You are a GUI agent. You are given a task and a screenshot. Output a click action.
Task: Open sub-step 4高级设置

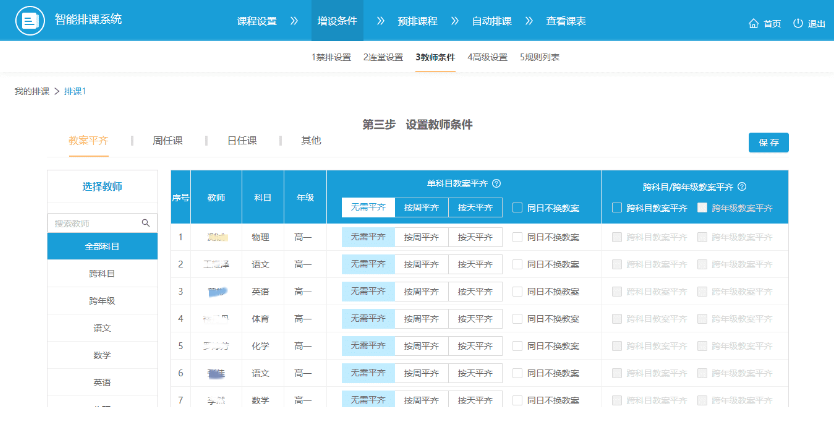coord(487,57)
